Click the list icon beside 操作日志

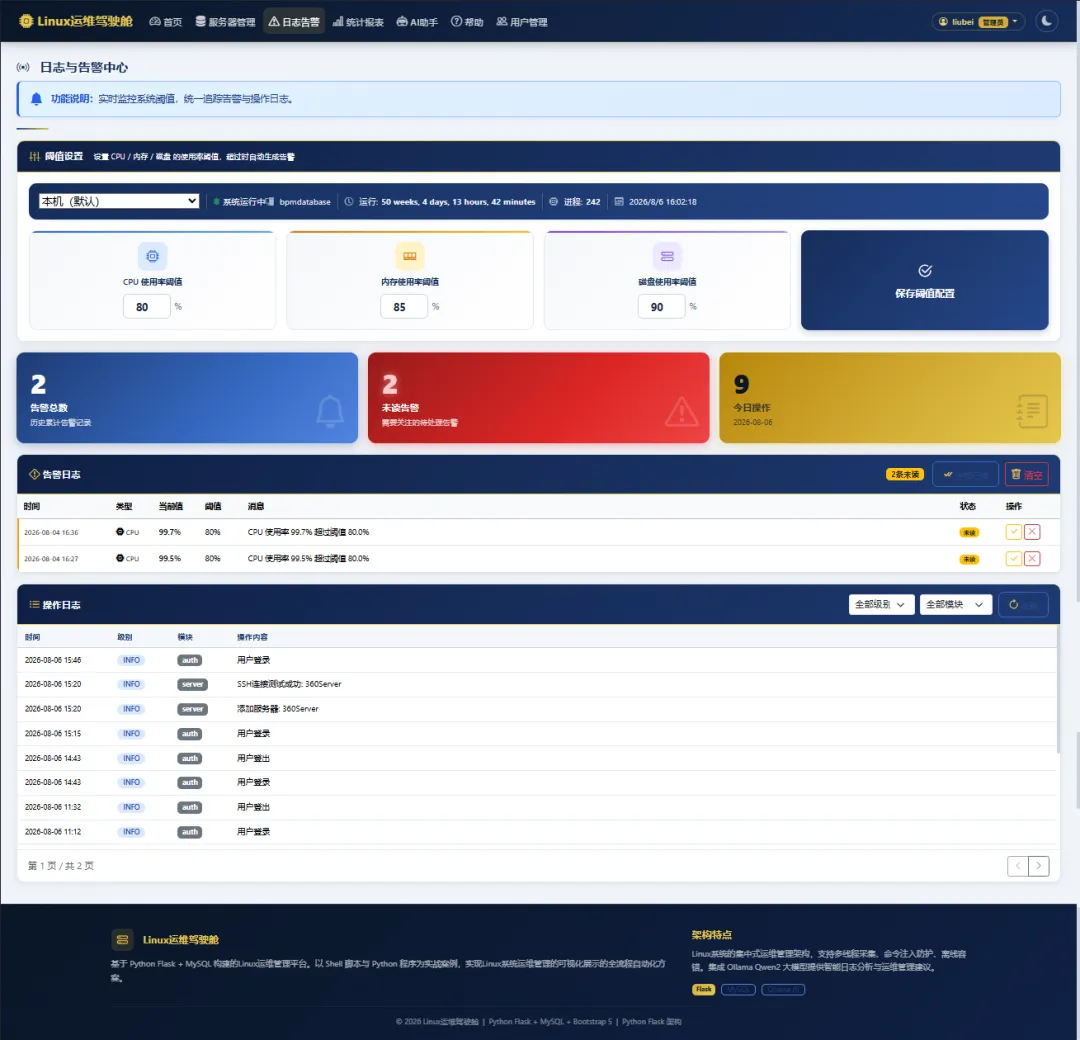click(x=34, y=604)
